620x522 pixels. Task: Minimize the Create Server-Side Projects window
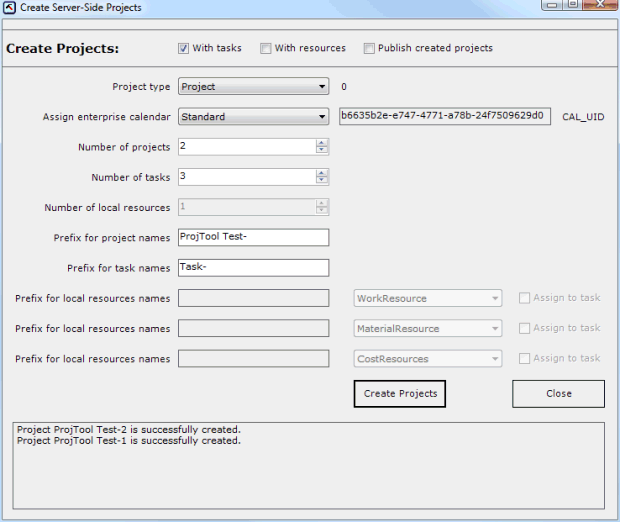pyautogui.click(x=552, y=5)
